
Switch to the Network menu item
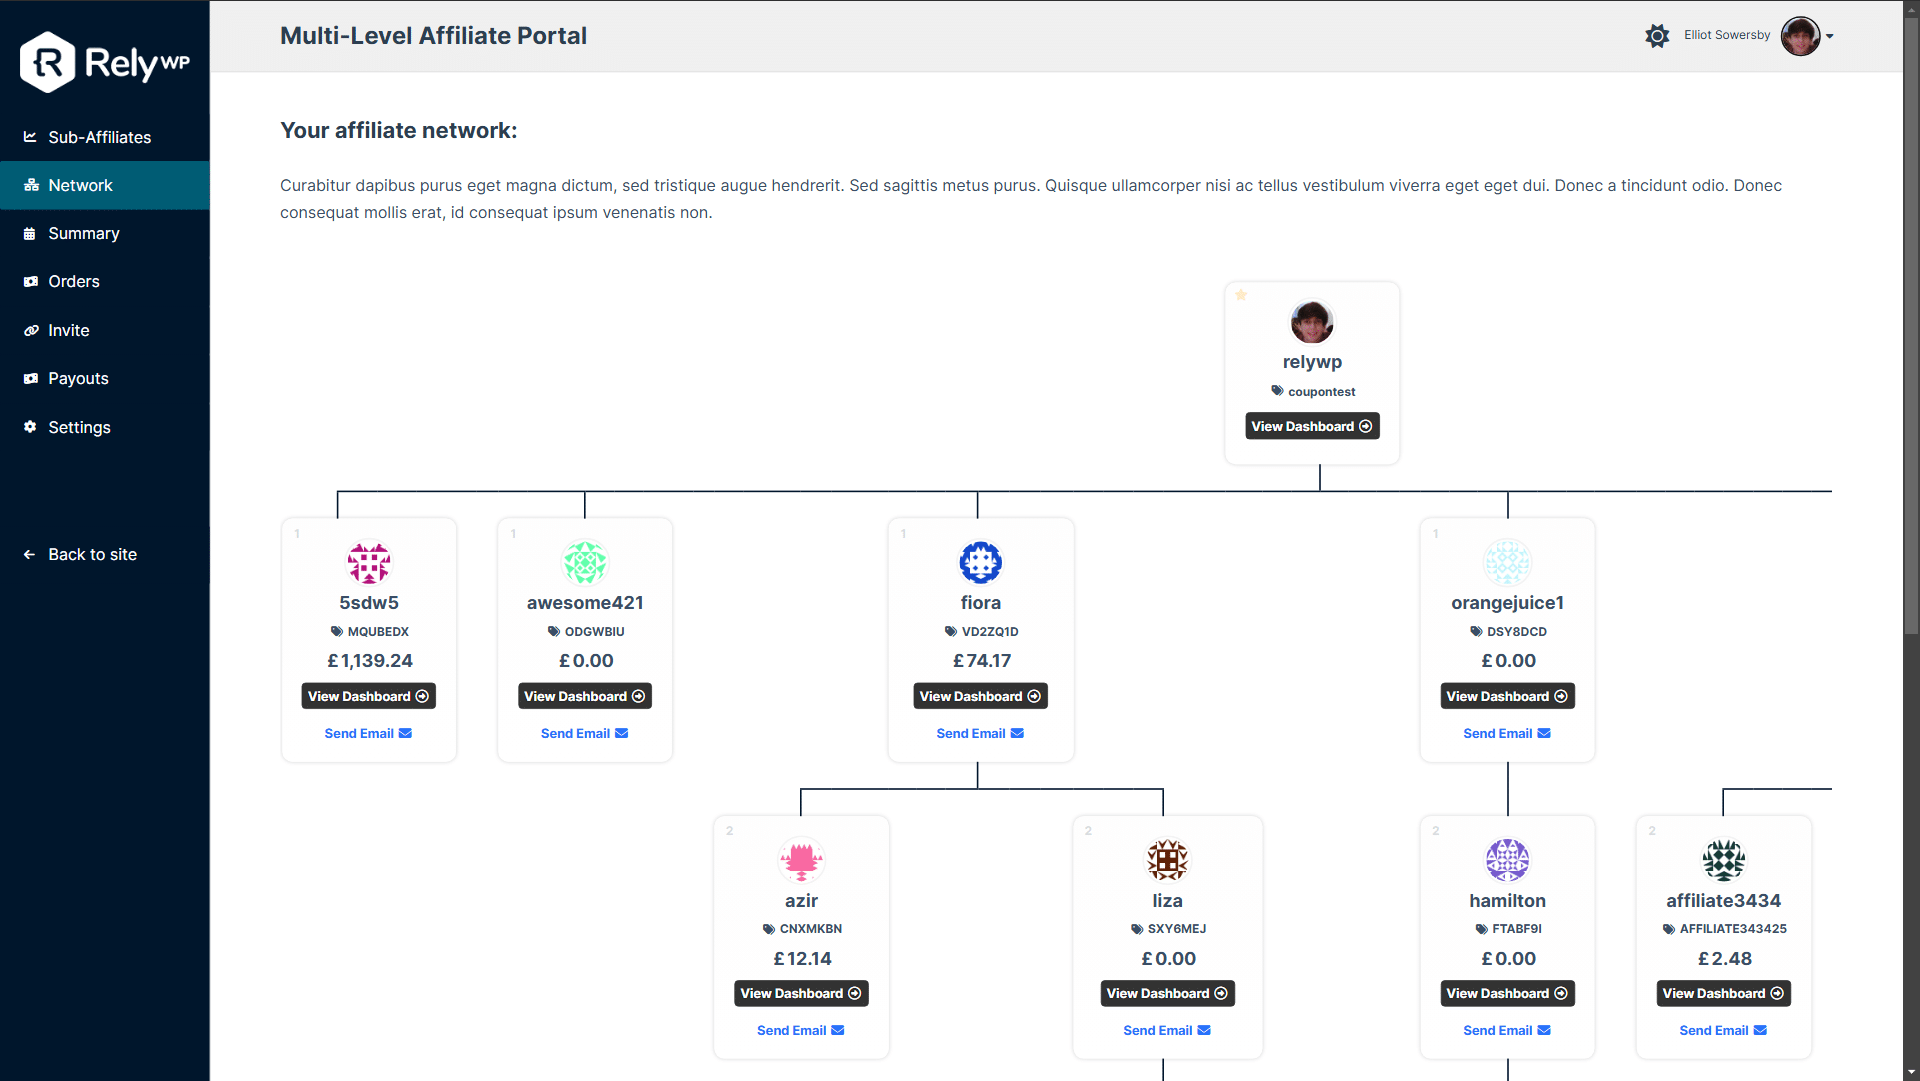(79, 185)
